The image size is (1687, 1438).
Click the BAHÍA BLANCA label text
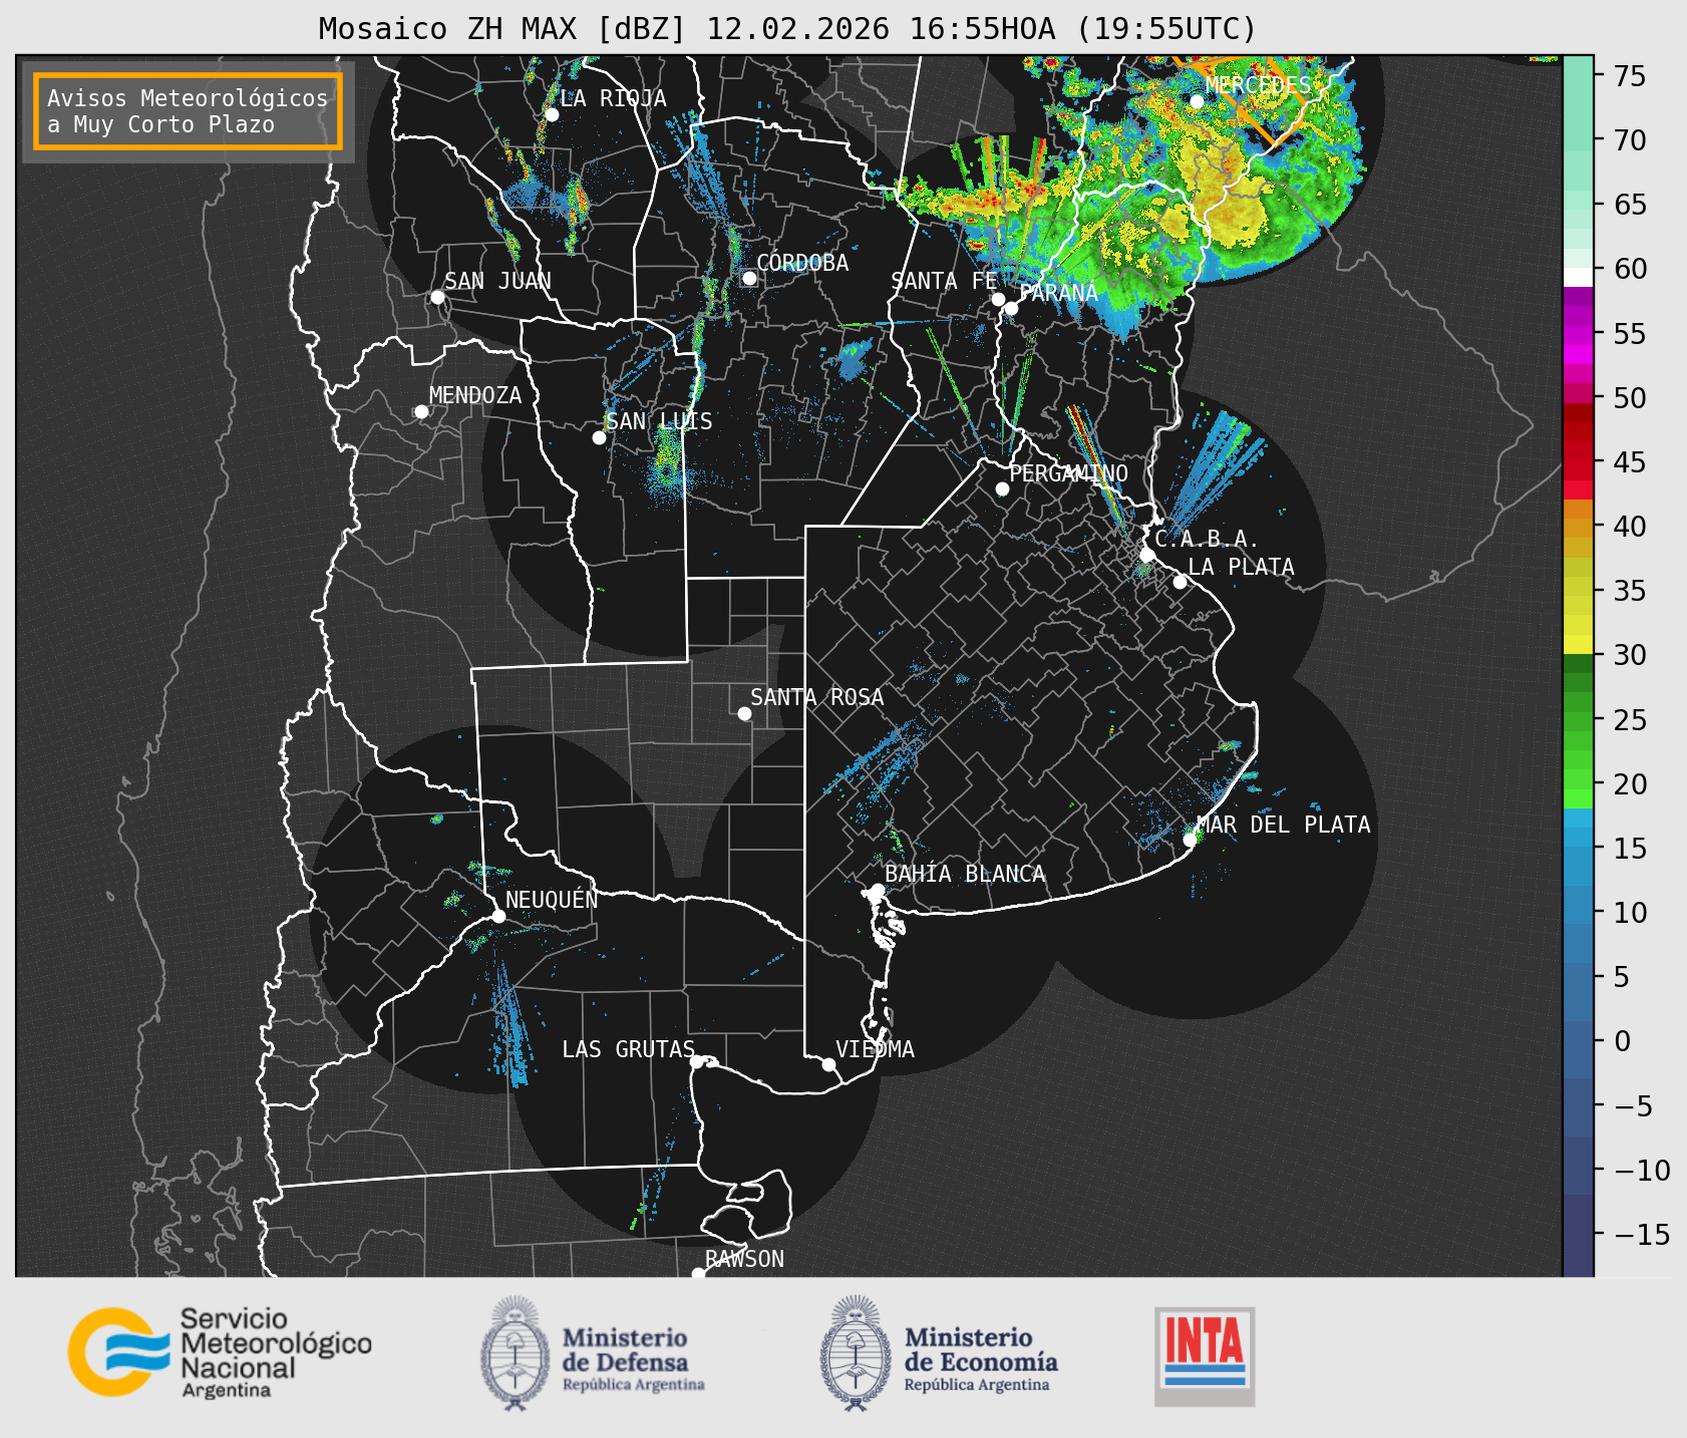pos(965,874)
